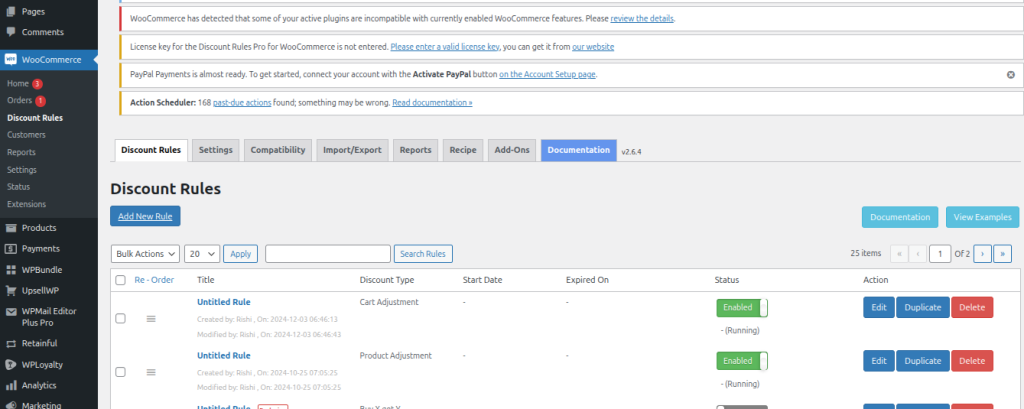This screenshot has width=1024, height=409.
Task: Click the Add New Rule button
Action: point(145,216)
